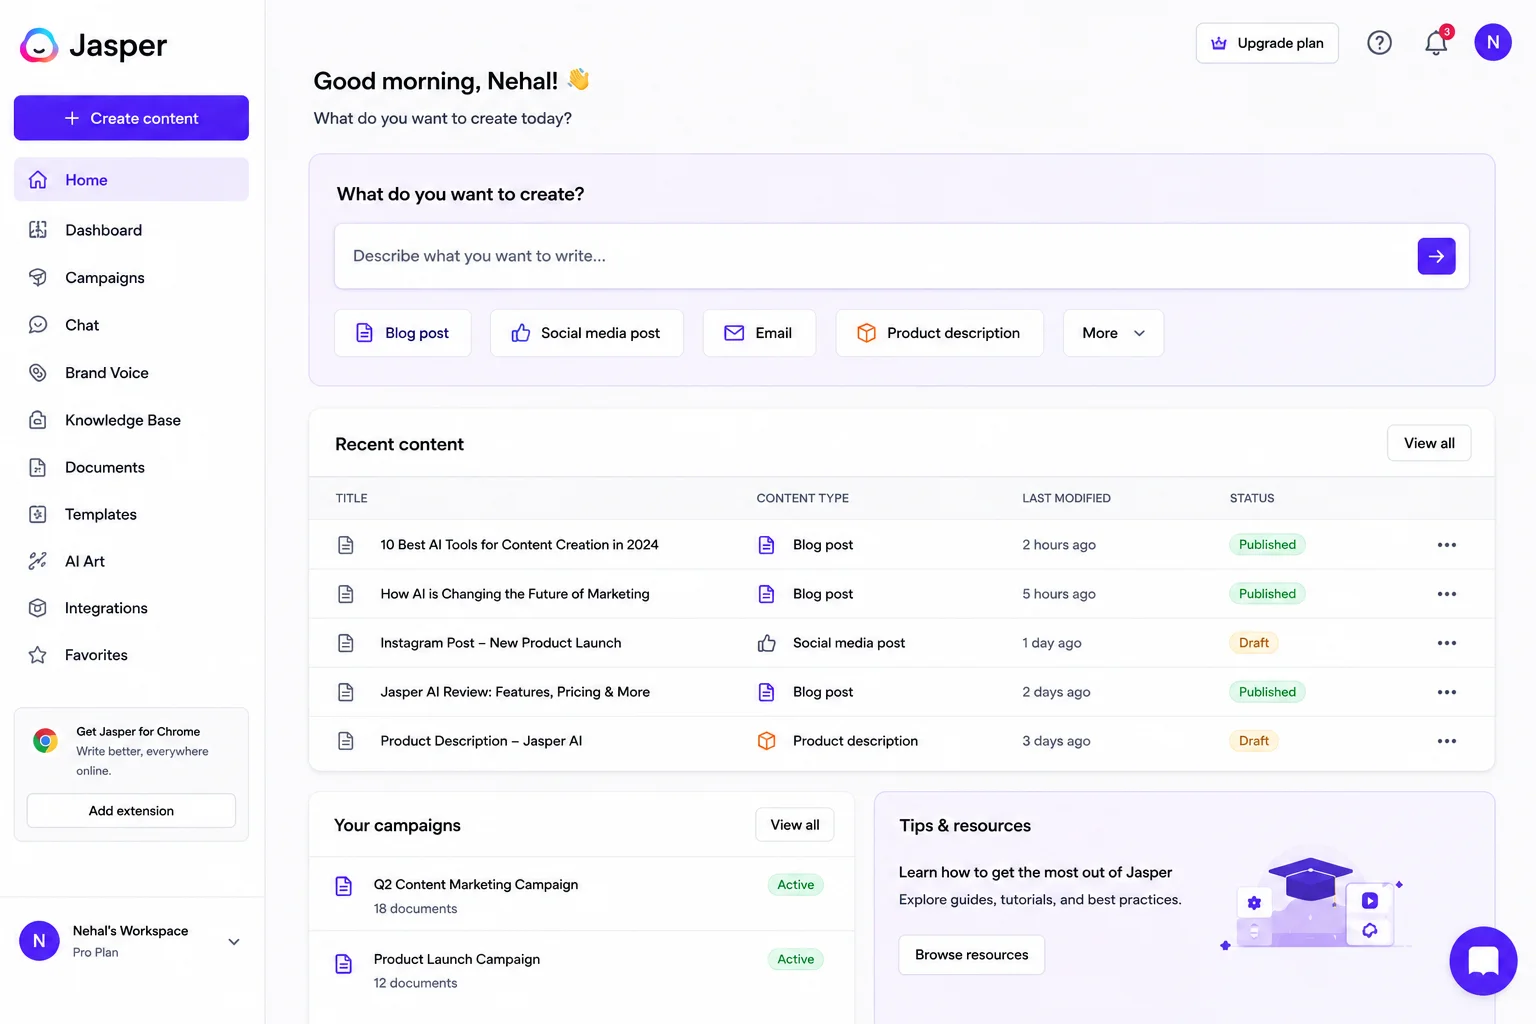This screenshot has height=1024, width=1536.
Task: Click the Home icon in sidebar
Action: click(38, 180)
